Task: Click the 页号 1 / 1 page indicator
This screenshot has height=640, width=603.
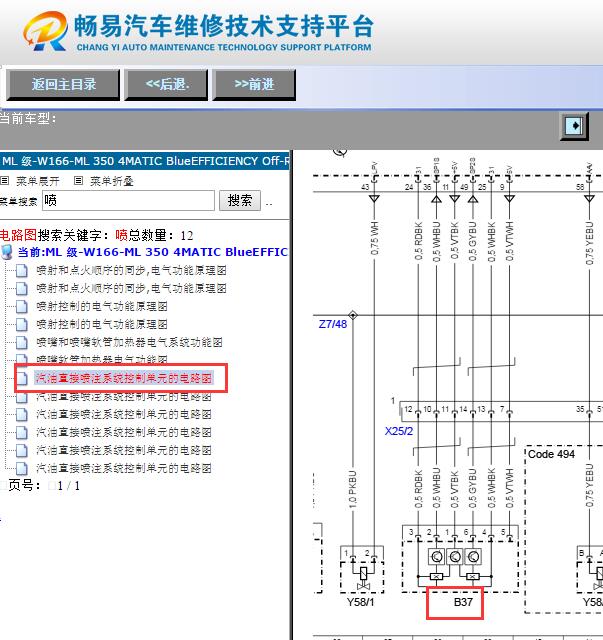Action: 45,486
